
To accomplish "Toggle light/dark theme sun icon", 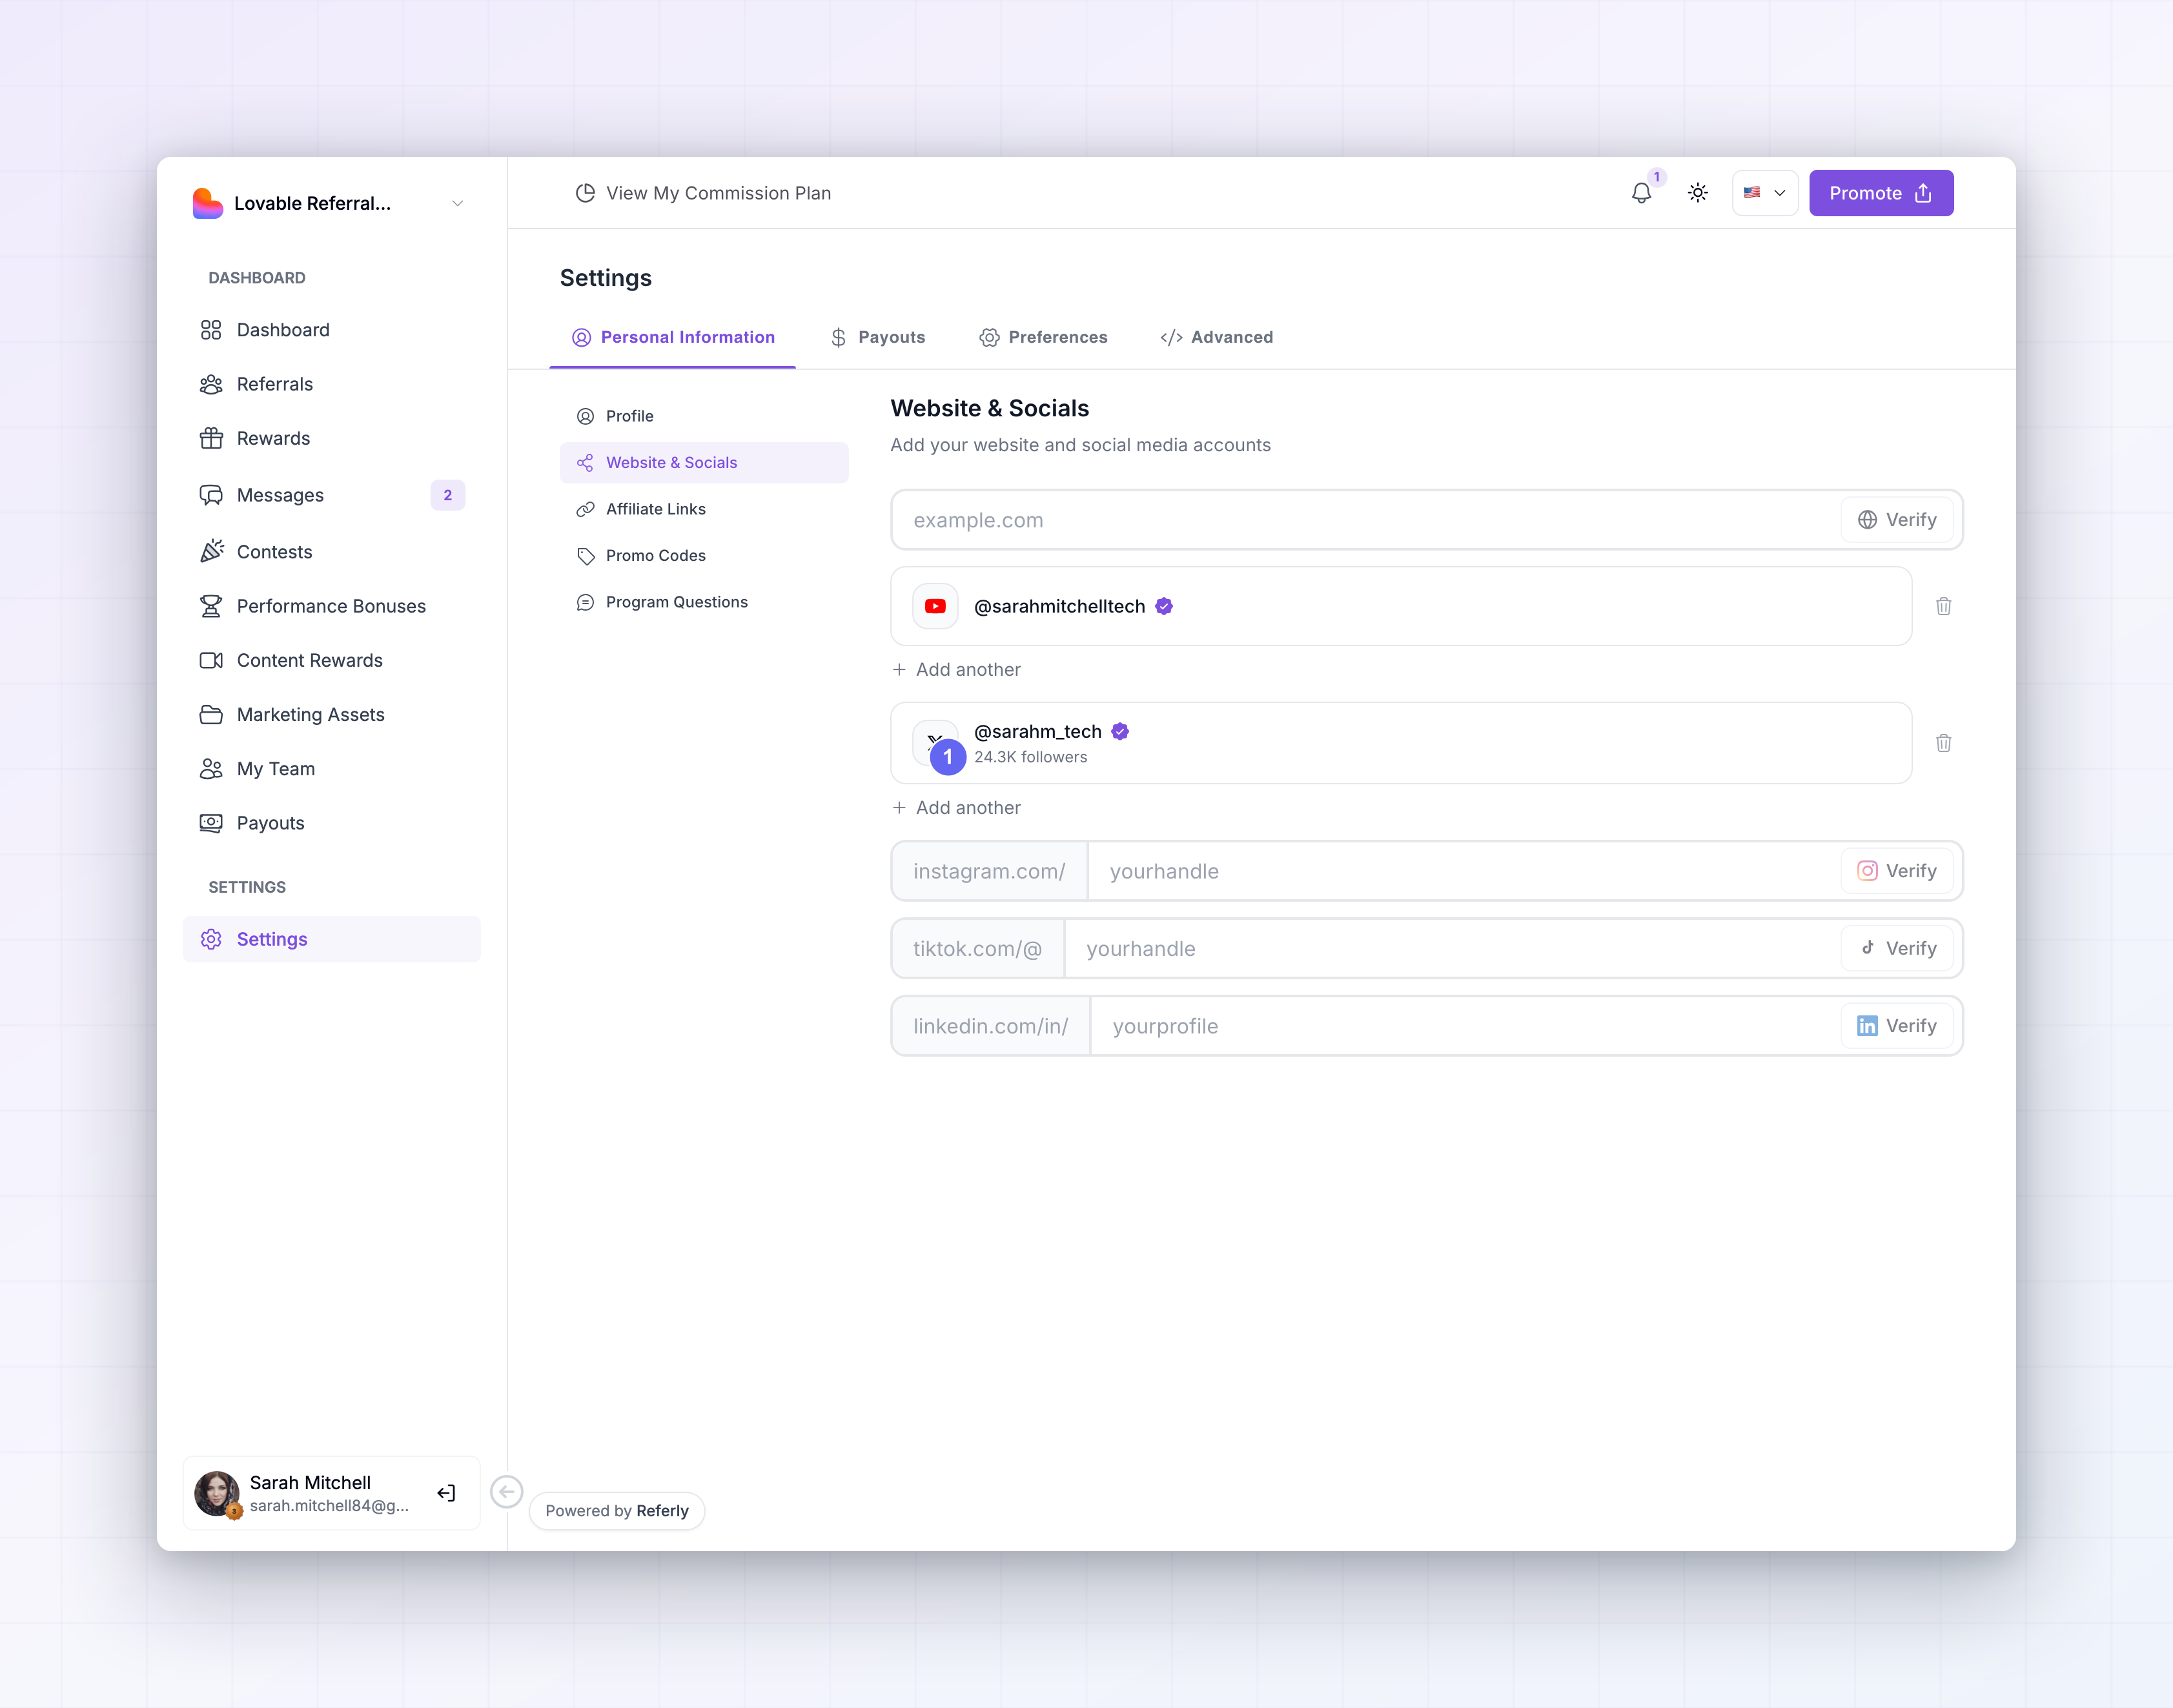I will (1698, 193).
